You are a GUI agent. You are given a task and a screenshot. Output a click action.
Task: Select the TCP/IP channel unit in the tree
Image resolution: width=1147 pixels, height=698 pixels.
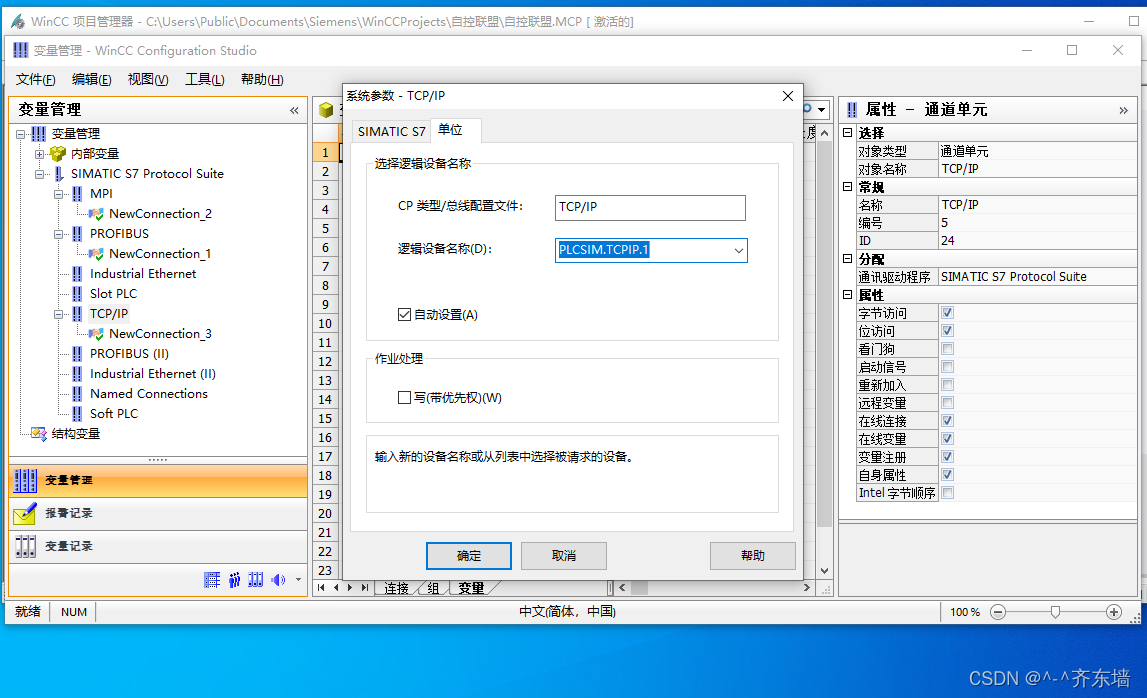click(109, 313)
